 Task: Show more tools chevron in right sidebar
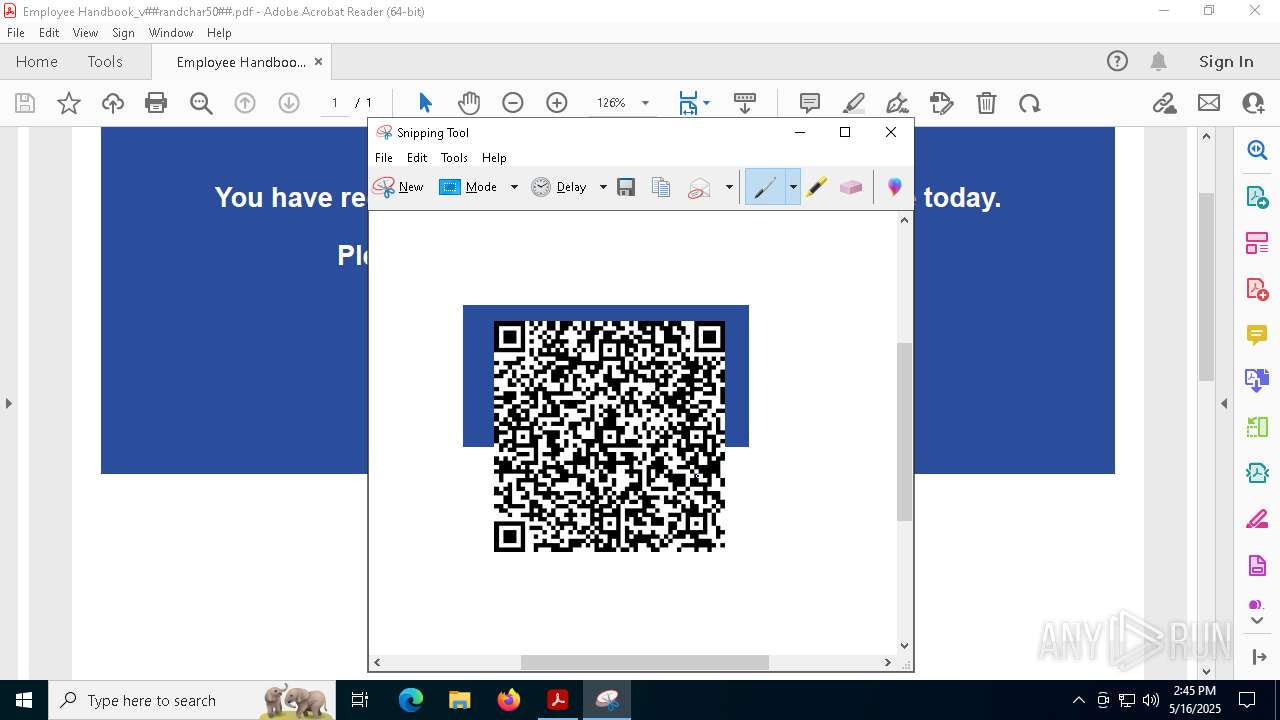(x=1257, y=621)
